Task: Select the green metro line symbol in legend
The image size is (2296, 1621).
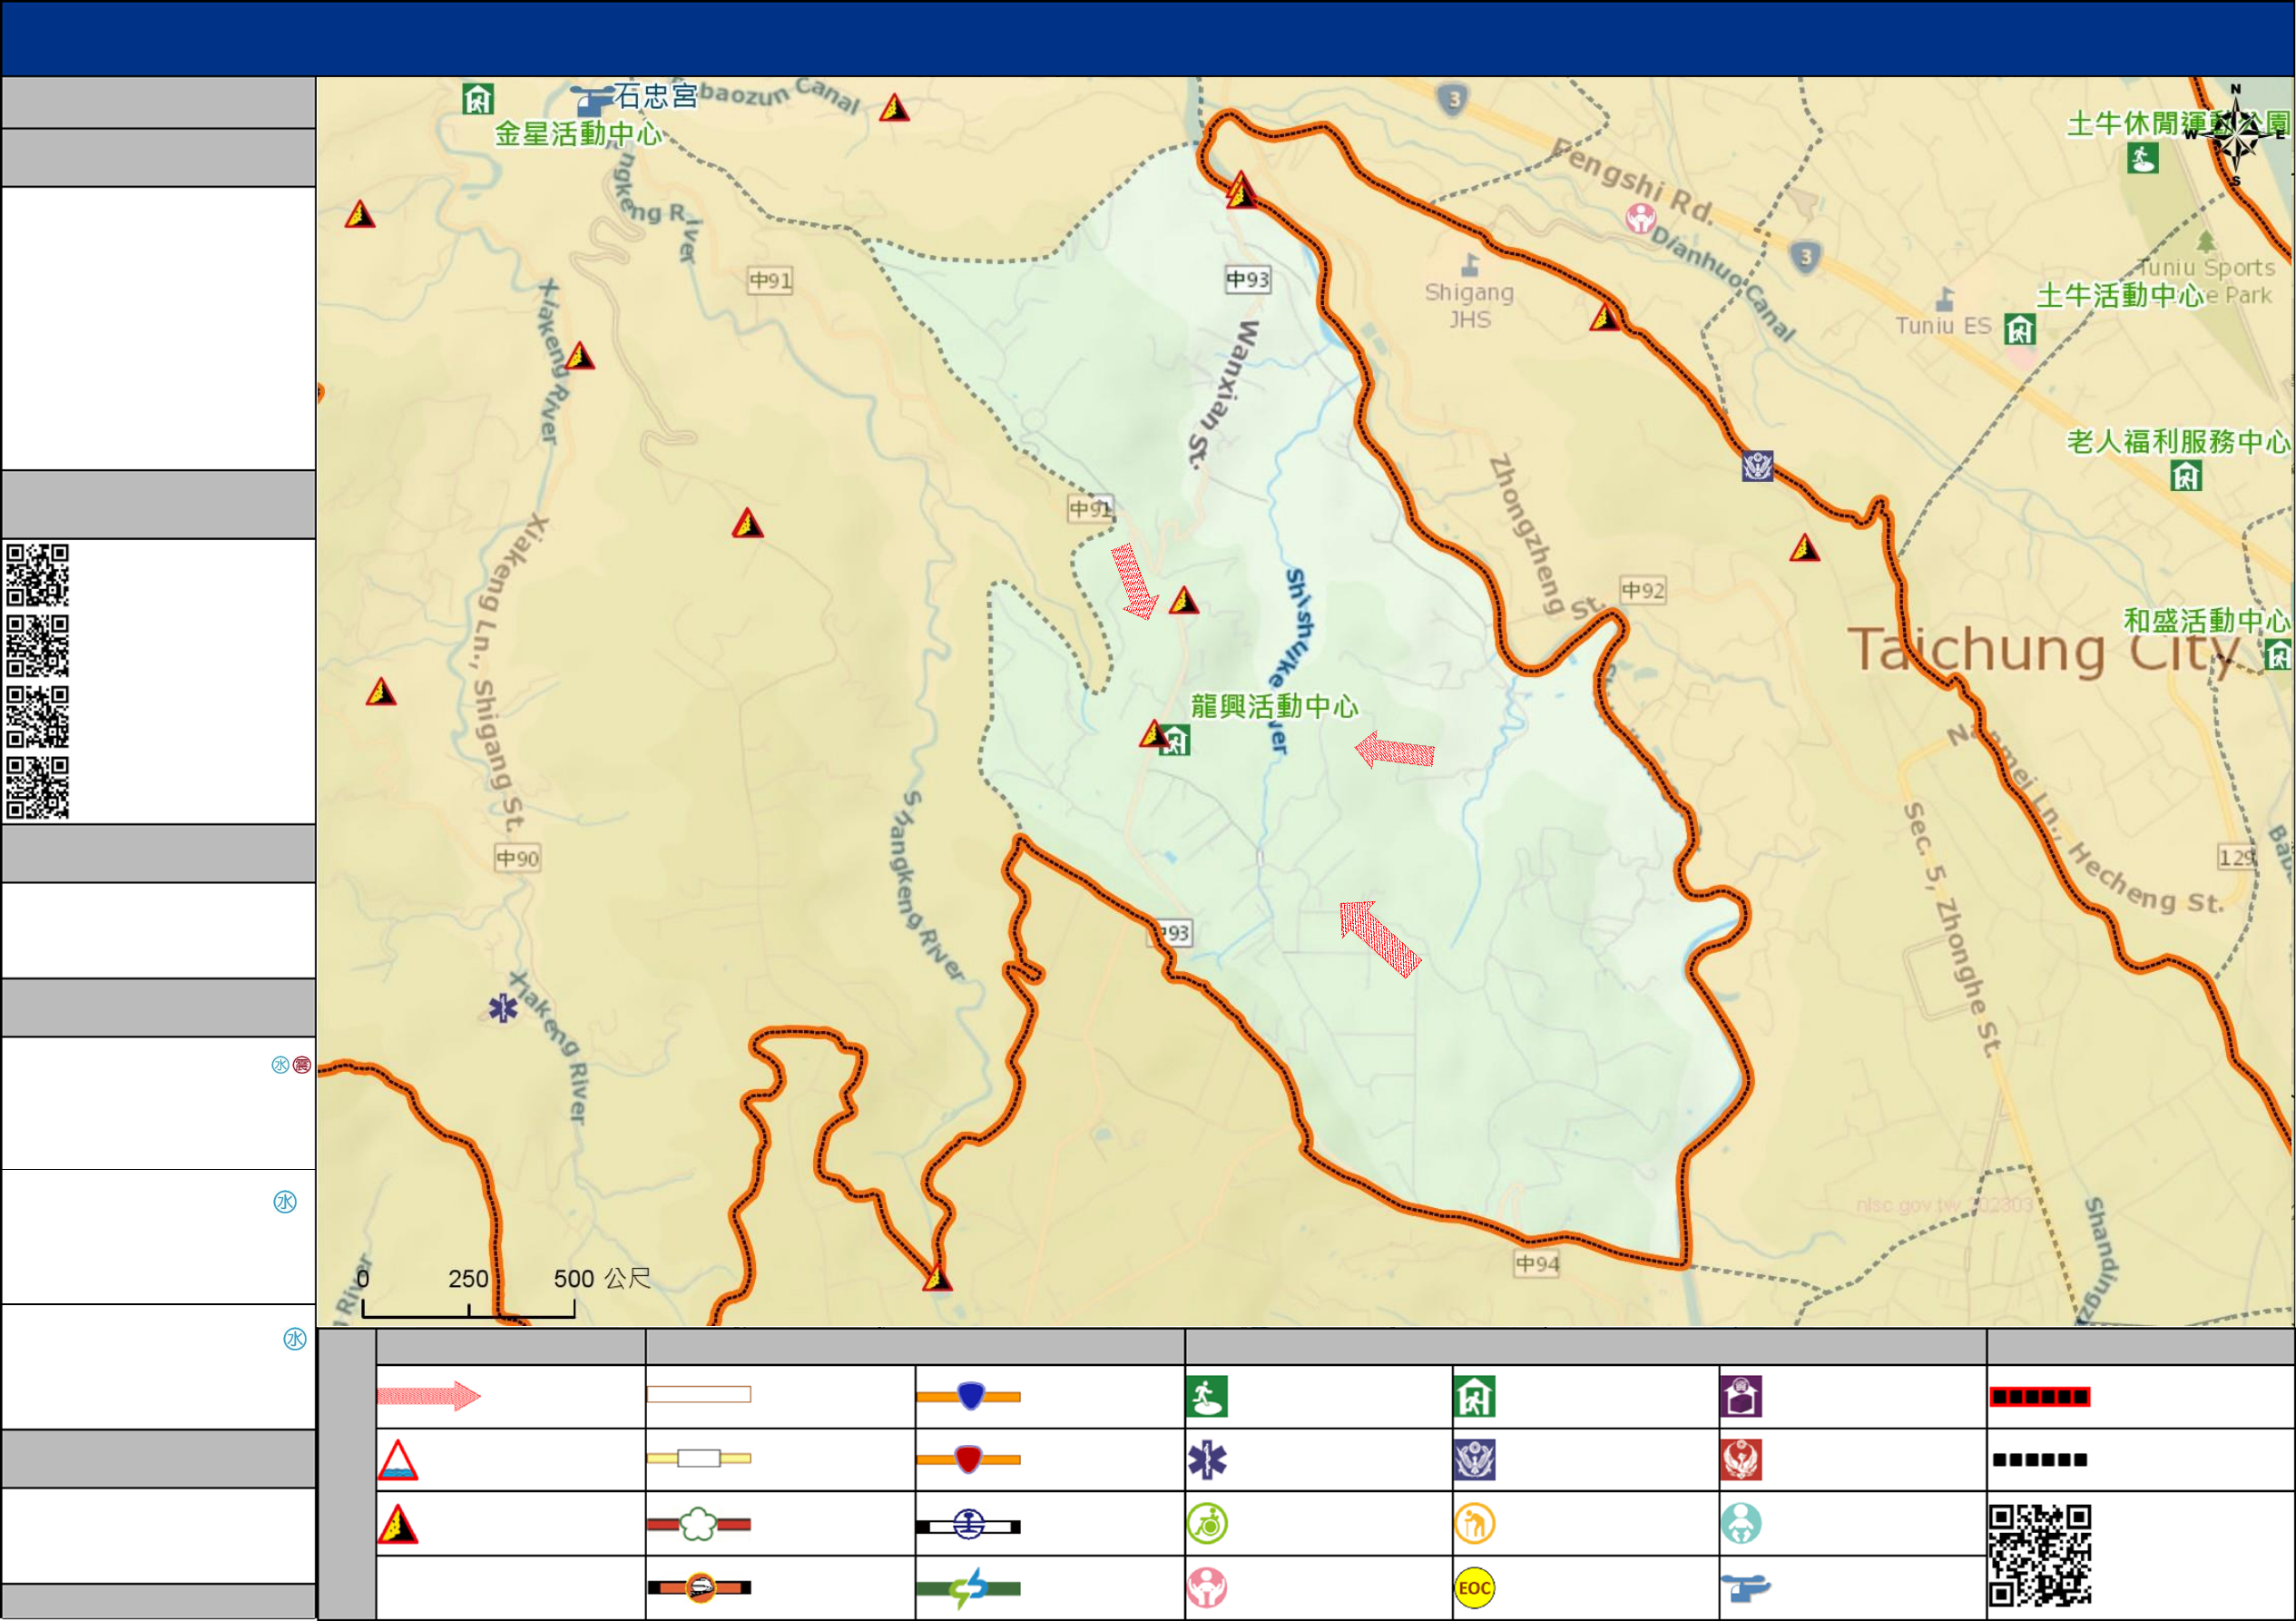Action: coord(968,1588)
